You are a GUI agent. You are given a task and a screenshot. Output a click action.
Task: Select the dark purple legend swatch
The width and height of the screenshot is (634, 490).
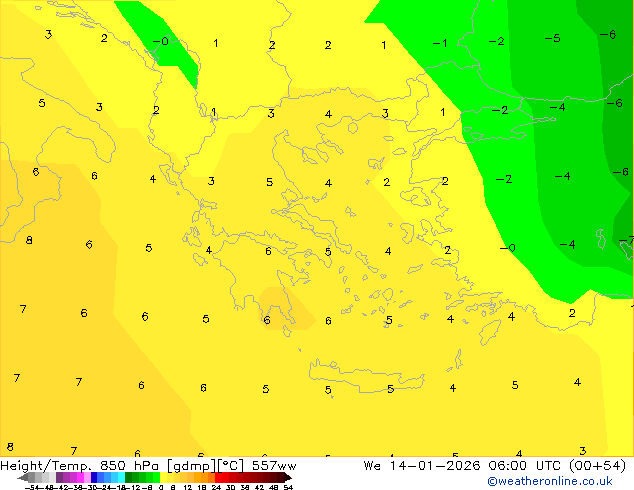click(59, 477)
